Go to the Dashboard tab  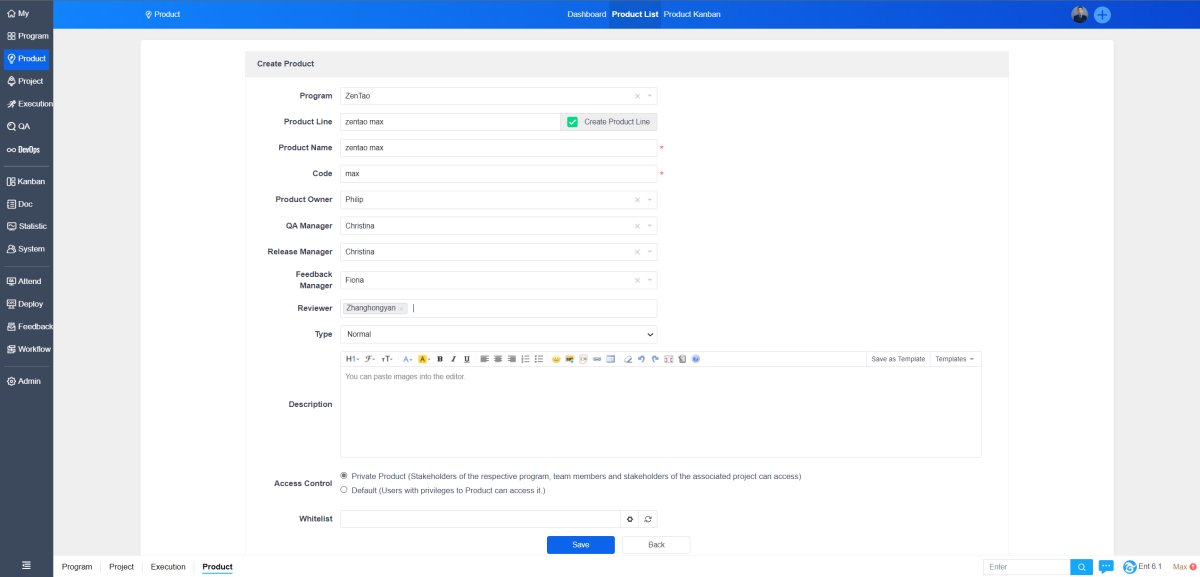[x=586, y=15]
